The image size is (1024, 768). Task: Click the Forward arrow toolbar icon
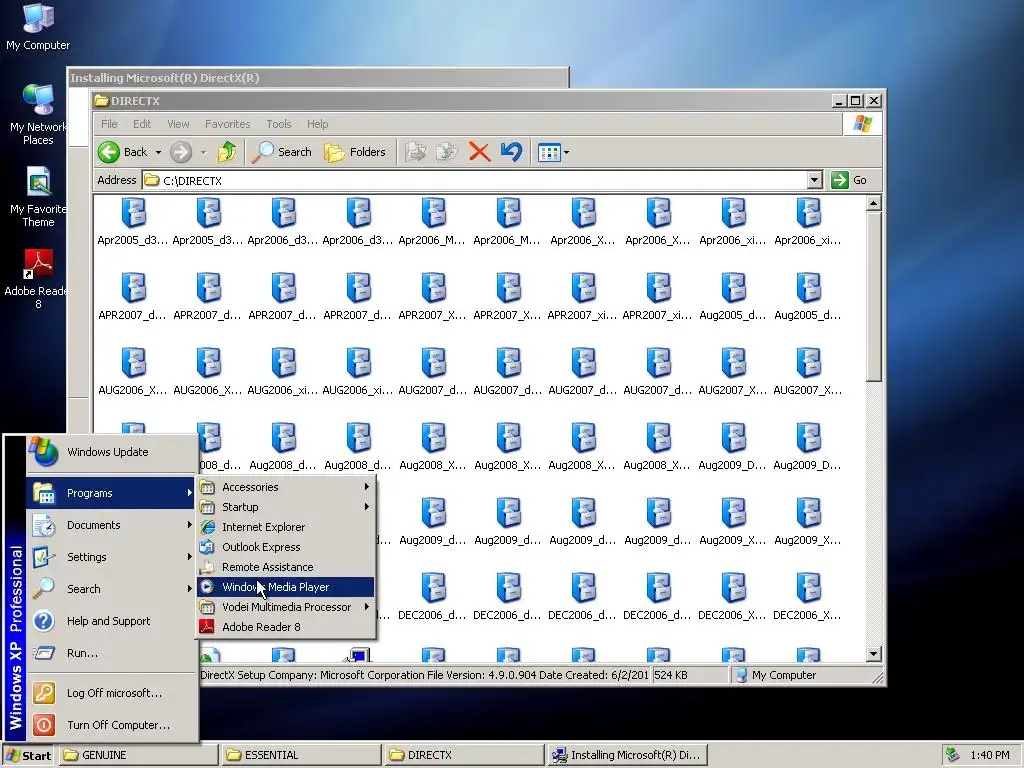[x=181, y=152]
